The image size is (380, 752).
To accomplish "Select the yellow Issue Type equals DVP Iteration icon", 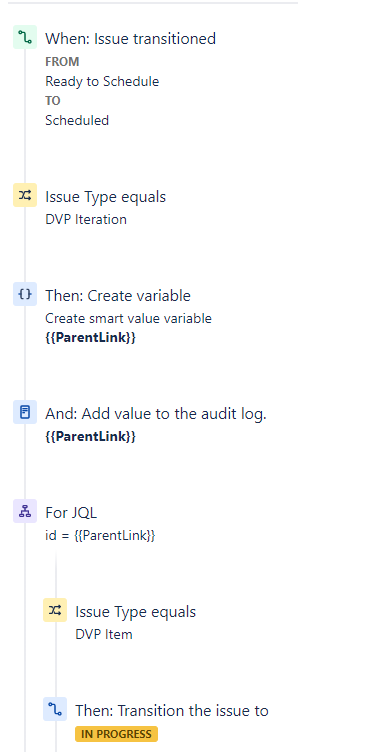I will point(25,195).
